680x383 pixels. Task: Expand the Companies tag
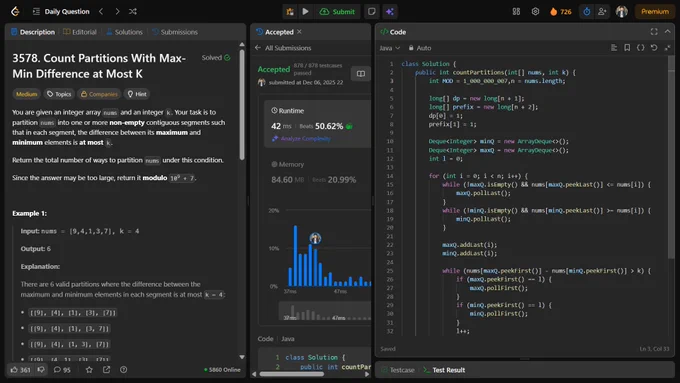click(x=99, y=94)
